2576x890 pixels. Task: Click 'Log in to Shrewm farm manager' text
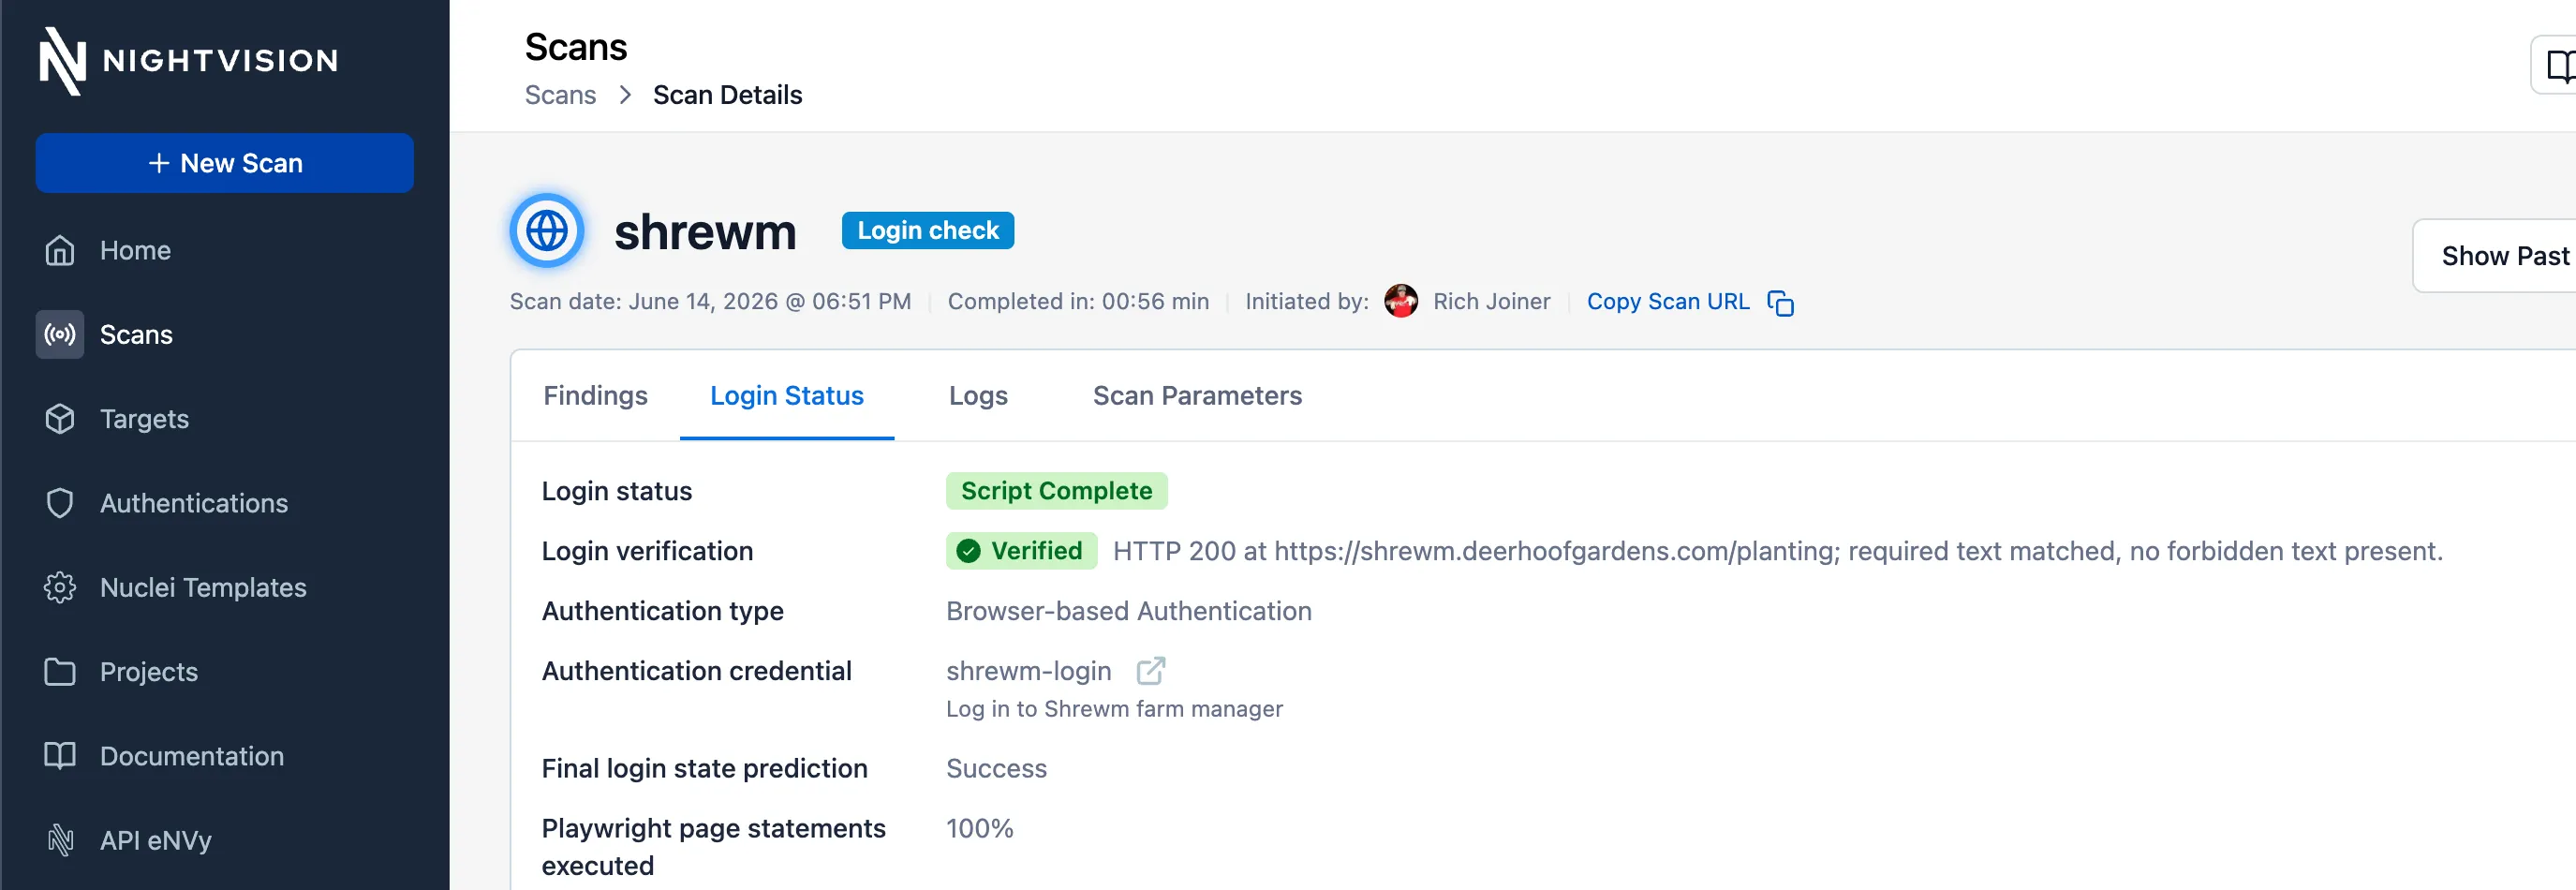click(1114, 709)
